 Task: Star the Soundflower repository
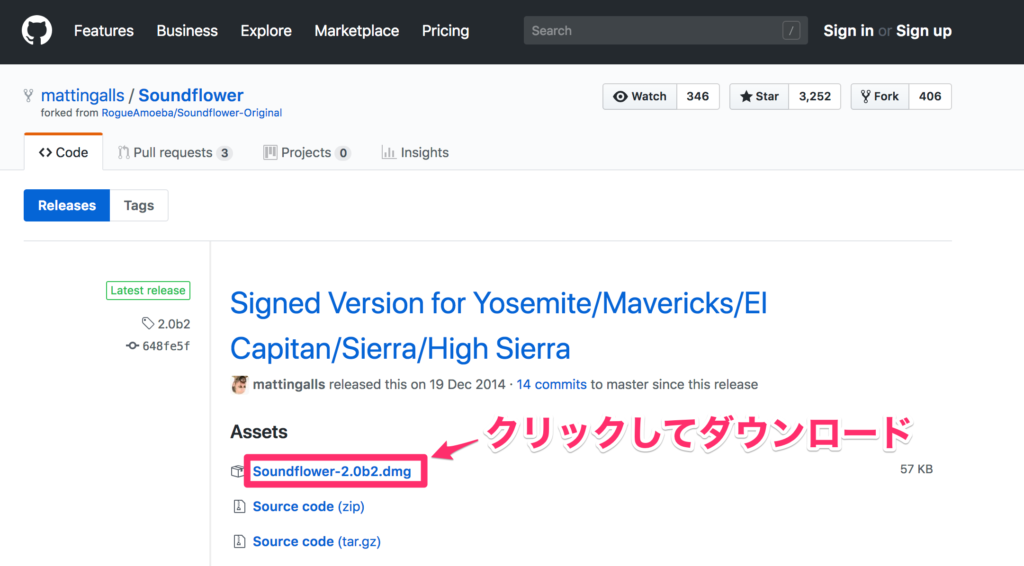[x=759, y=97]
